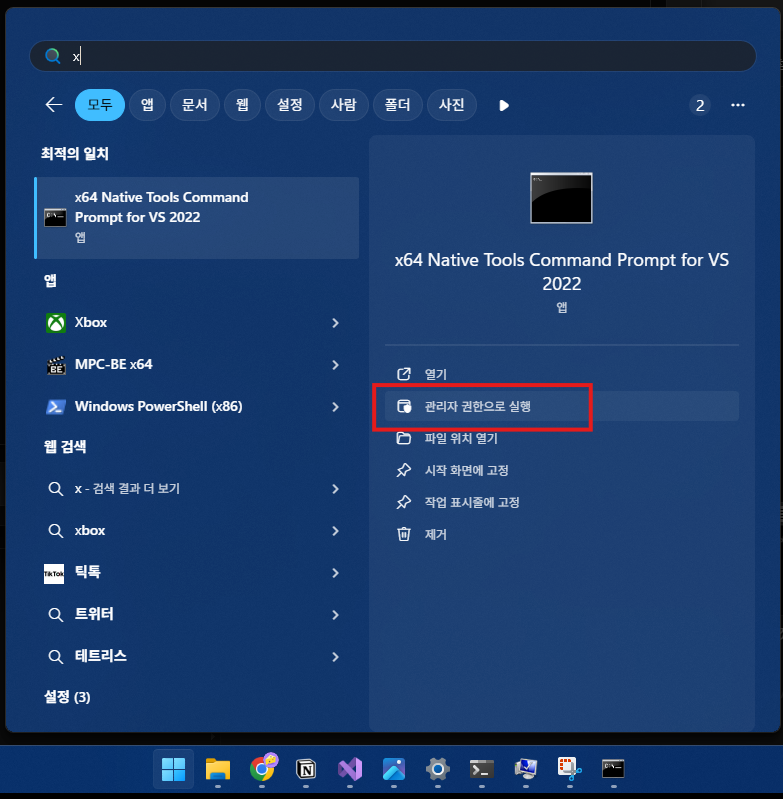Open the three-dots options menu
Screen dimensions: 783x799
738,105
